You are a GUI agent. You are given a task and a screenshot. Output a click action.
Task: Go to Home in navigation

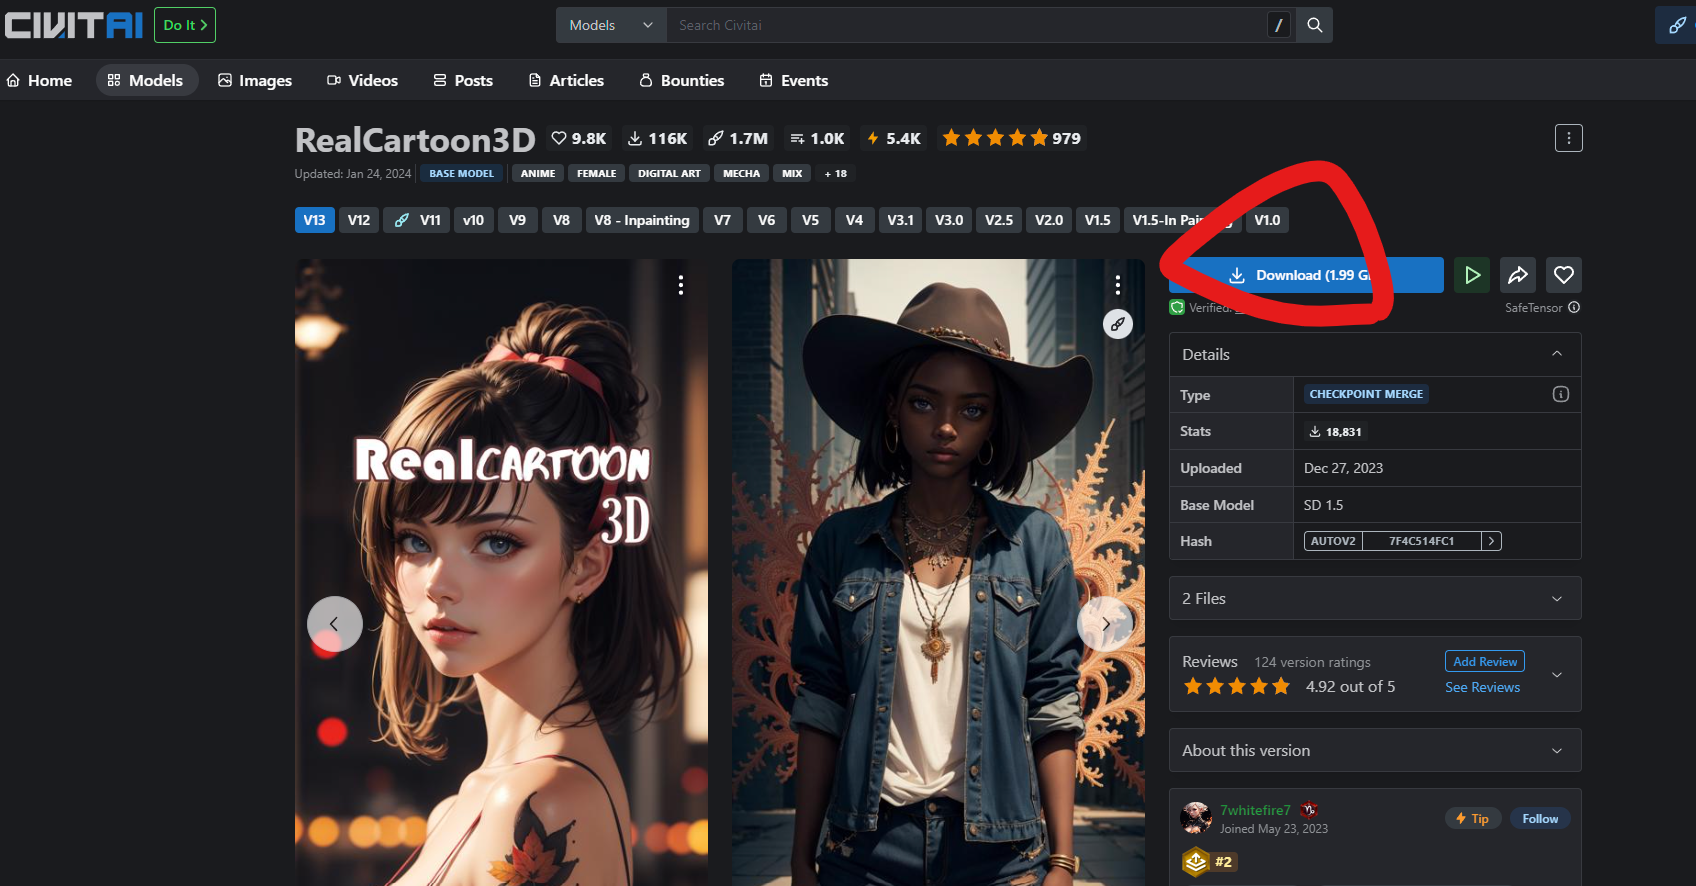(40, 80)
